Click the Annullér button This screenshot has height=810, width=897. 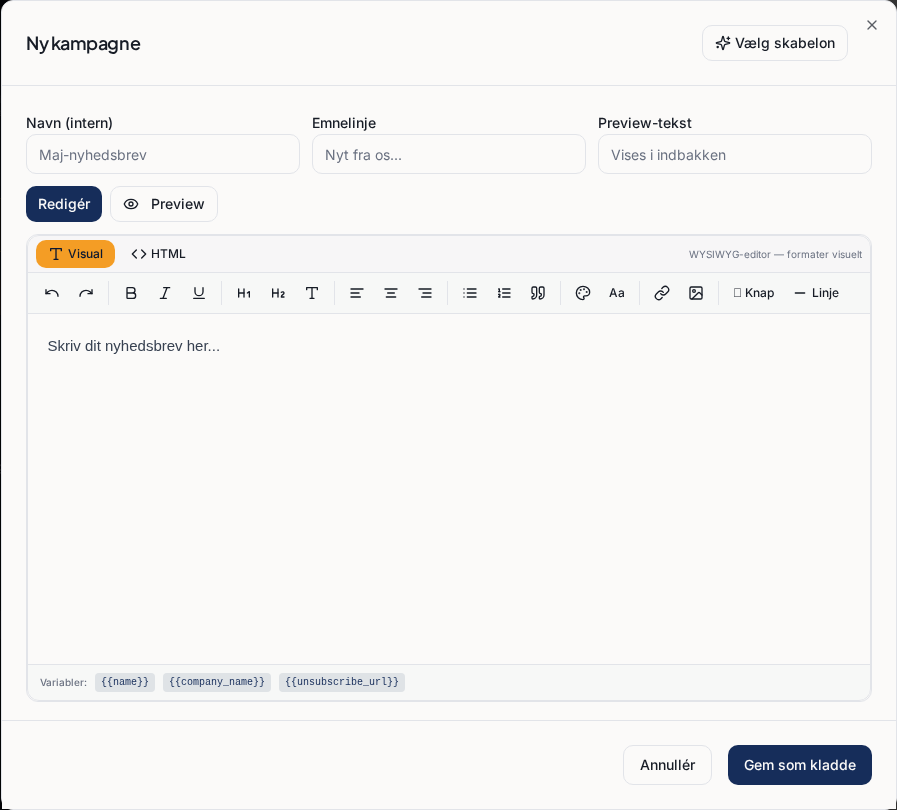tap(668, 765)
